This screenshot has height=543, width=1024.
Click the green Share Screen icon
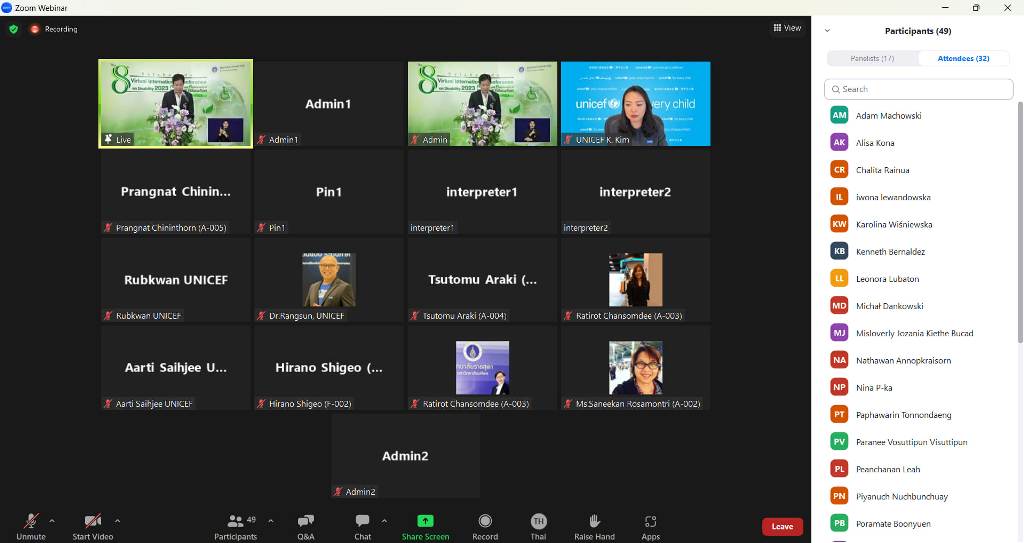click(x=425, y=521)
